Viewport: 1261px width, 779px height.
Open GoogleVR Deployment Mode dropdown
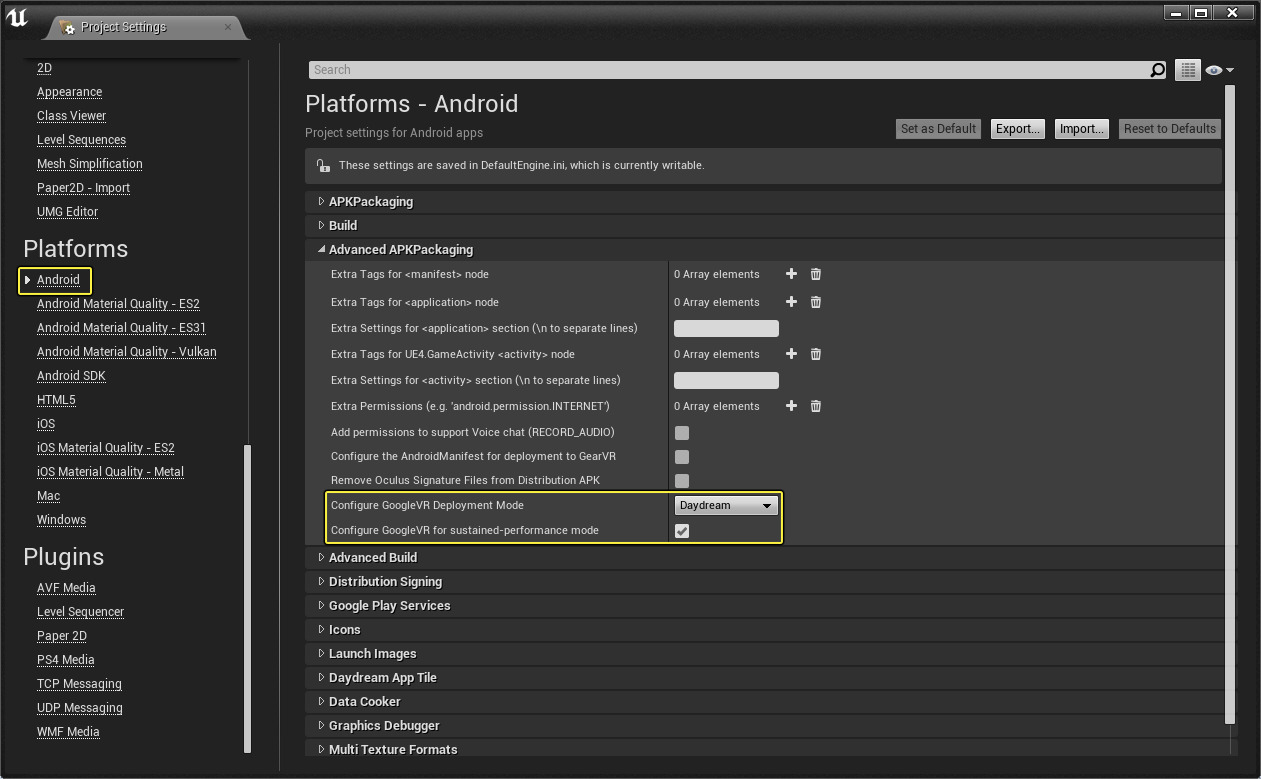(726, 506)
